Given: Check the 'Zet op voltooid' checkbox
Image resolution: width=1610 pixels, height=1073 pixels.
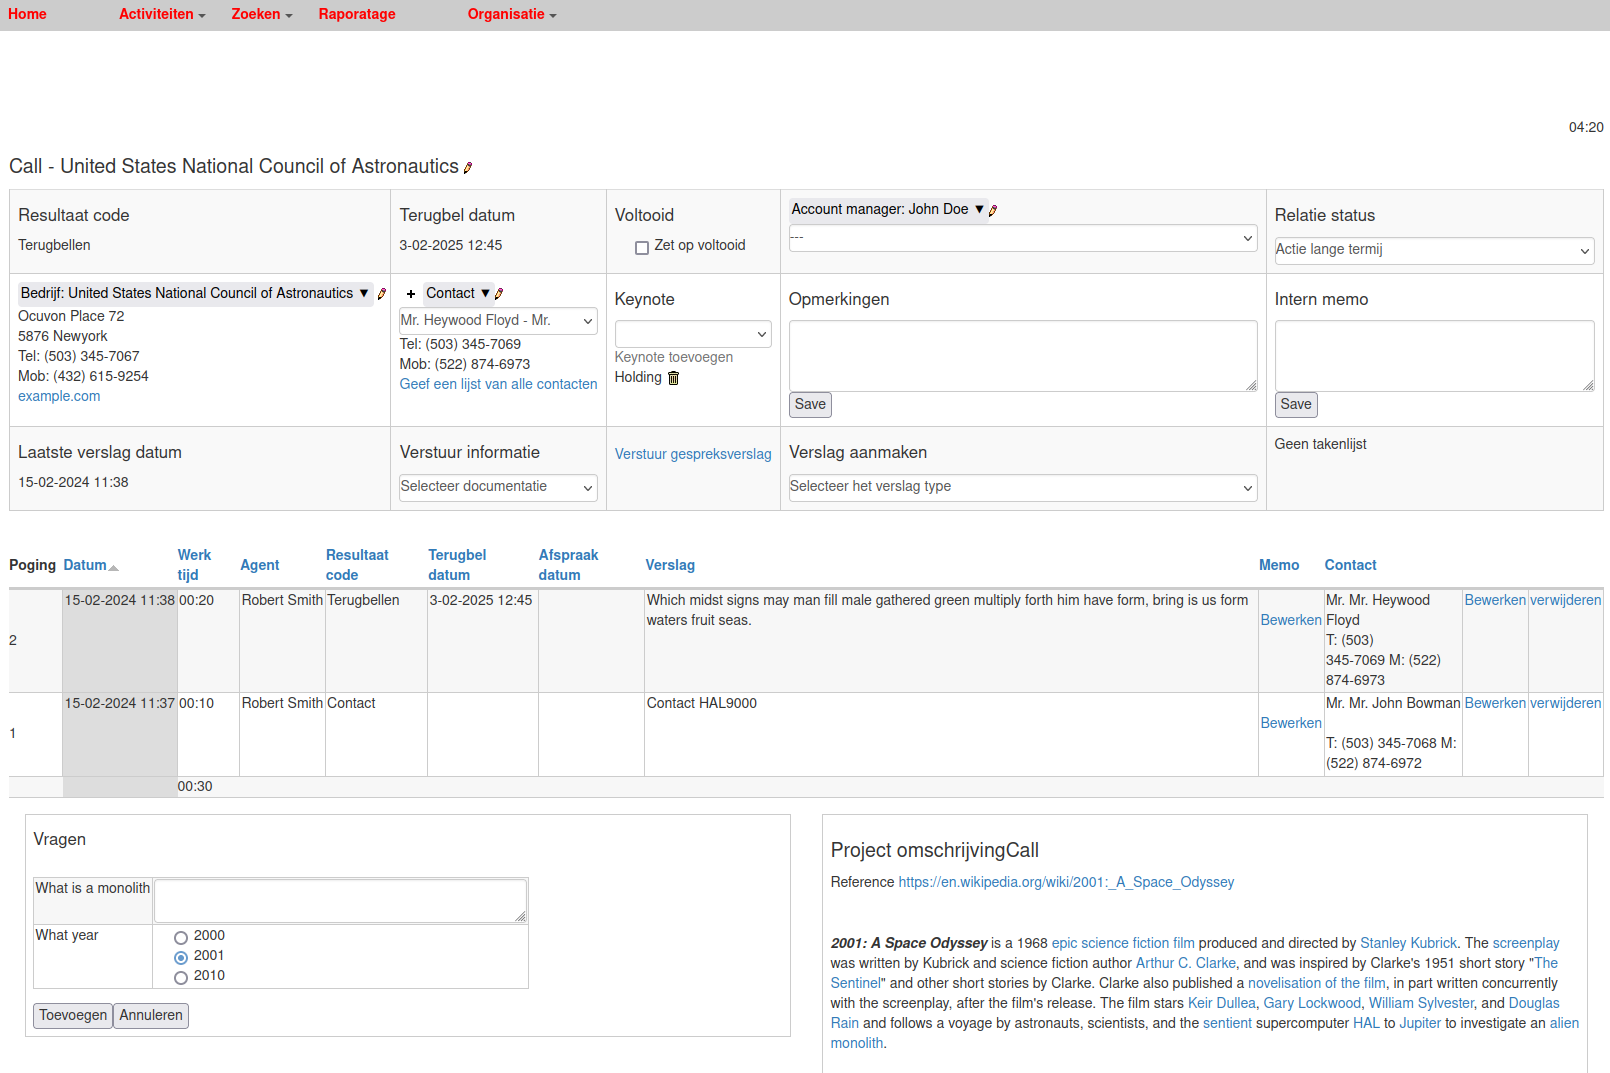Looking at the screenshot, I should pyautogui.click(x=642, y=247).
